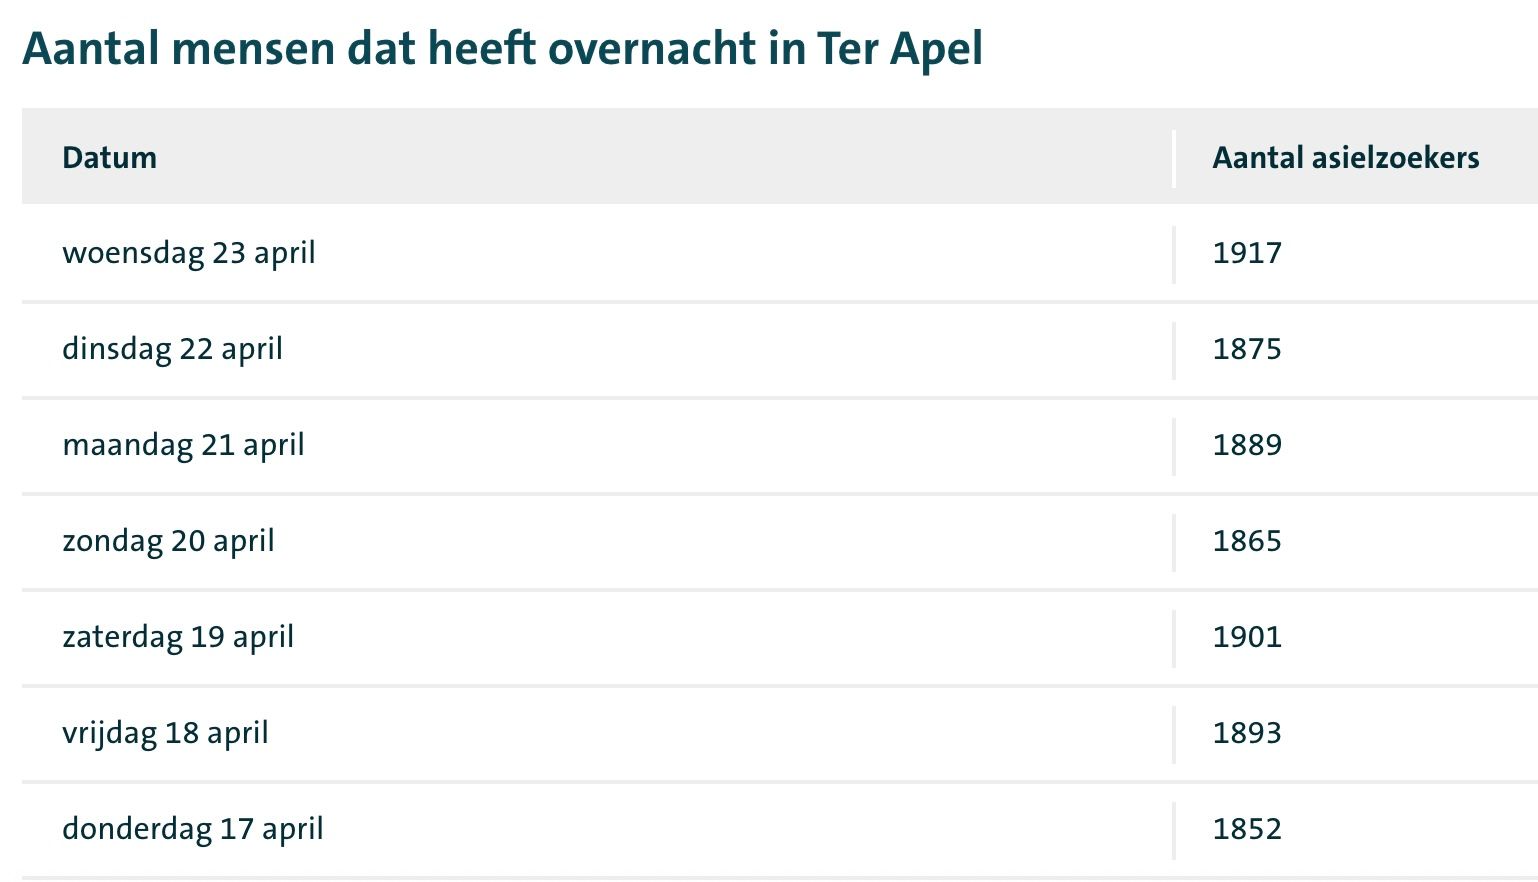Click 'Ter Apel' in the page heading

(899, 48)
